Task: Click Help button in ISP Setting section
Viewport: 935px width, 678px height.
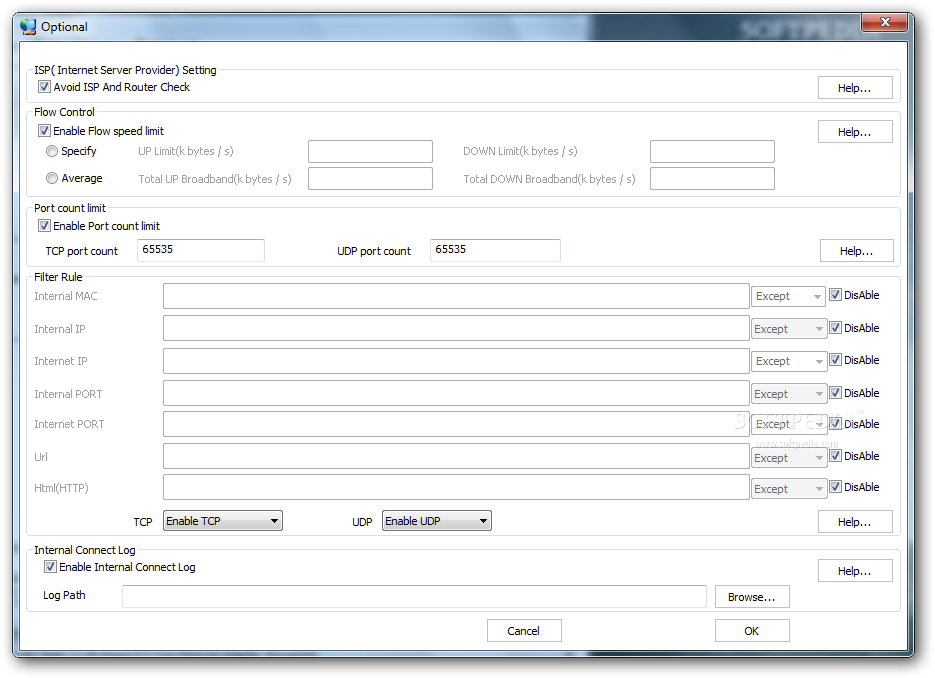Action: tap(855, 88)
